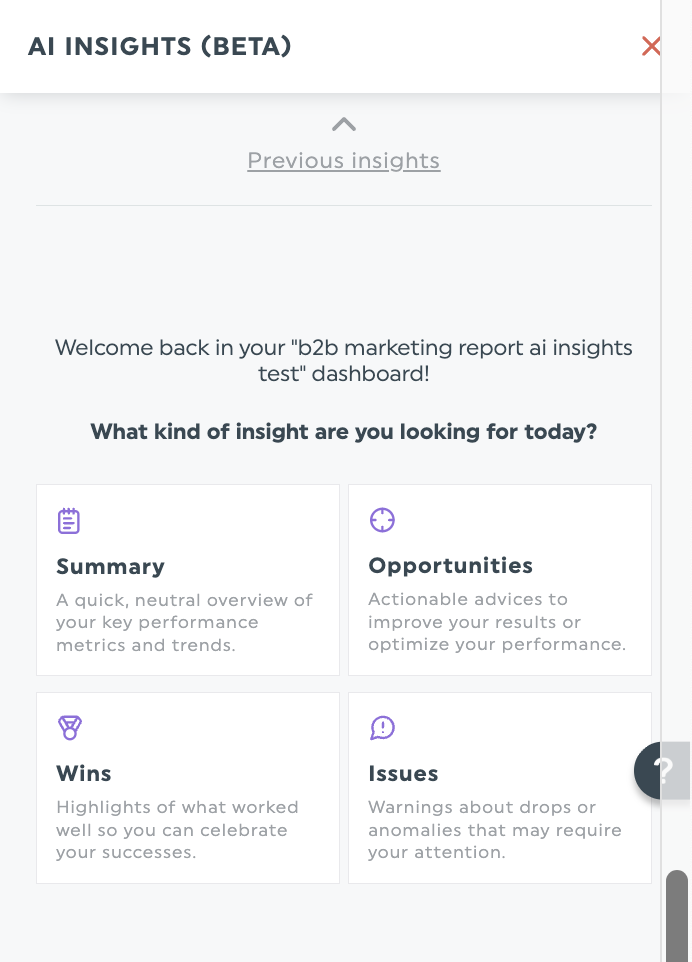Viewport: 692px width, 962px height.
Task: Click the Wins card's highlights description
Action: [x=177, y=829]
